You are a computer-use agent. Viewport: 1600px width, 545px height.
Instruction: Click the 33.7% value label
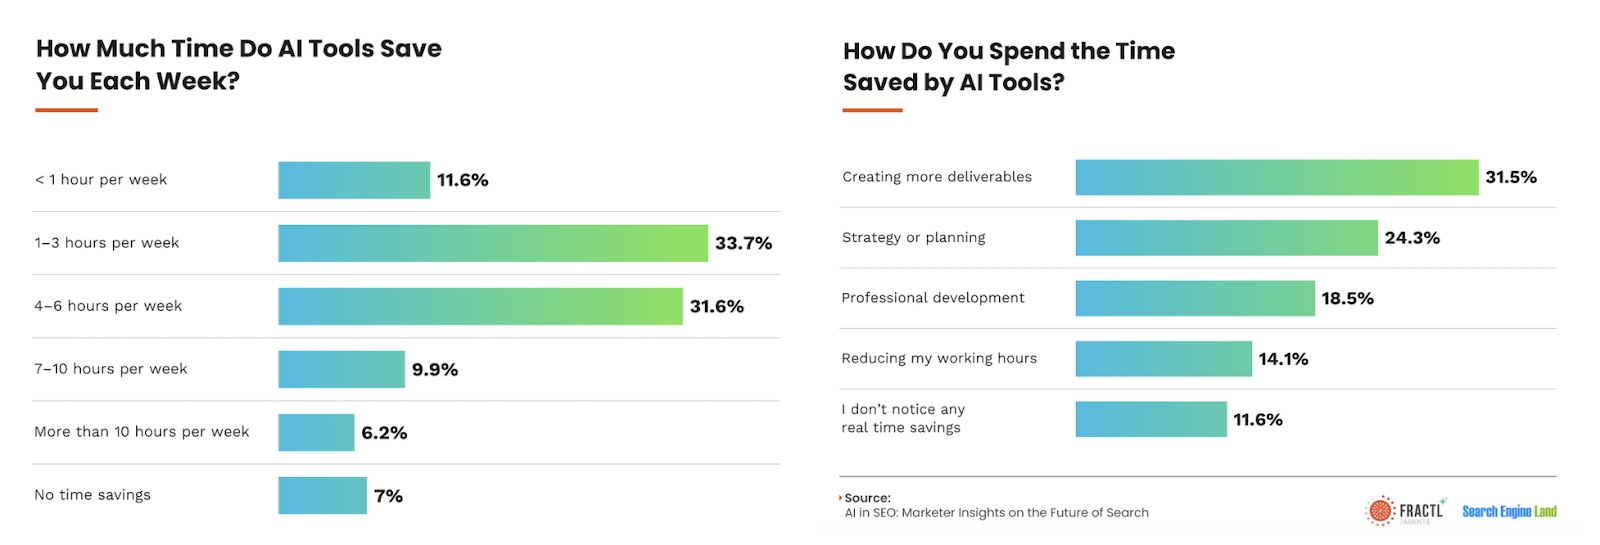click(743, 243)
